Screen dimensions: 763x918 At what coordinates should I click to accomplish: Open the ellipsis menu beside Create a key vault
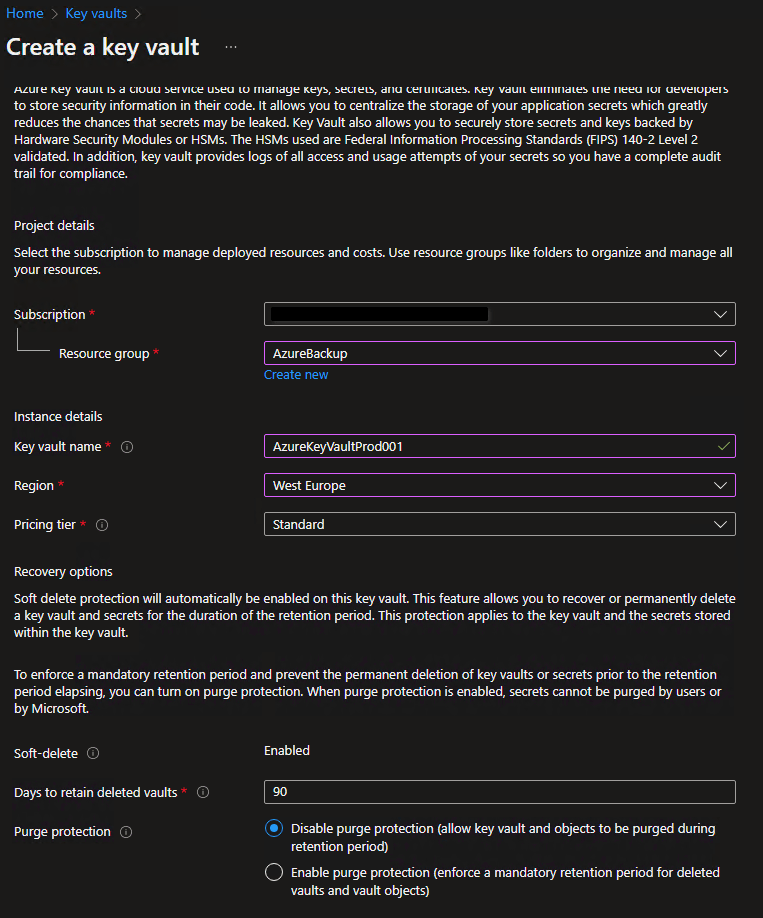click(x=231, y=47)
